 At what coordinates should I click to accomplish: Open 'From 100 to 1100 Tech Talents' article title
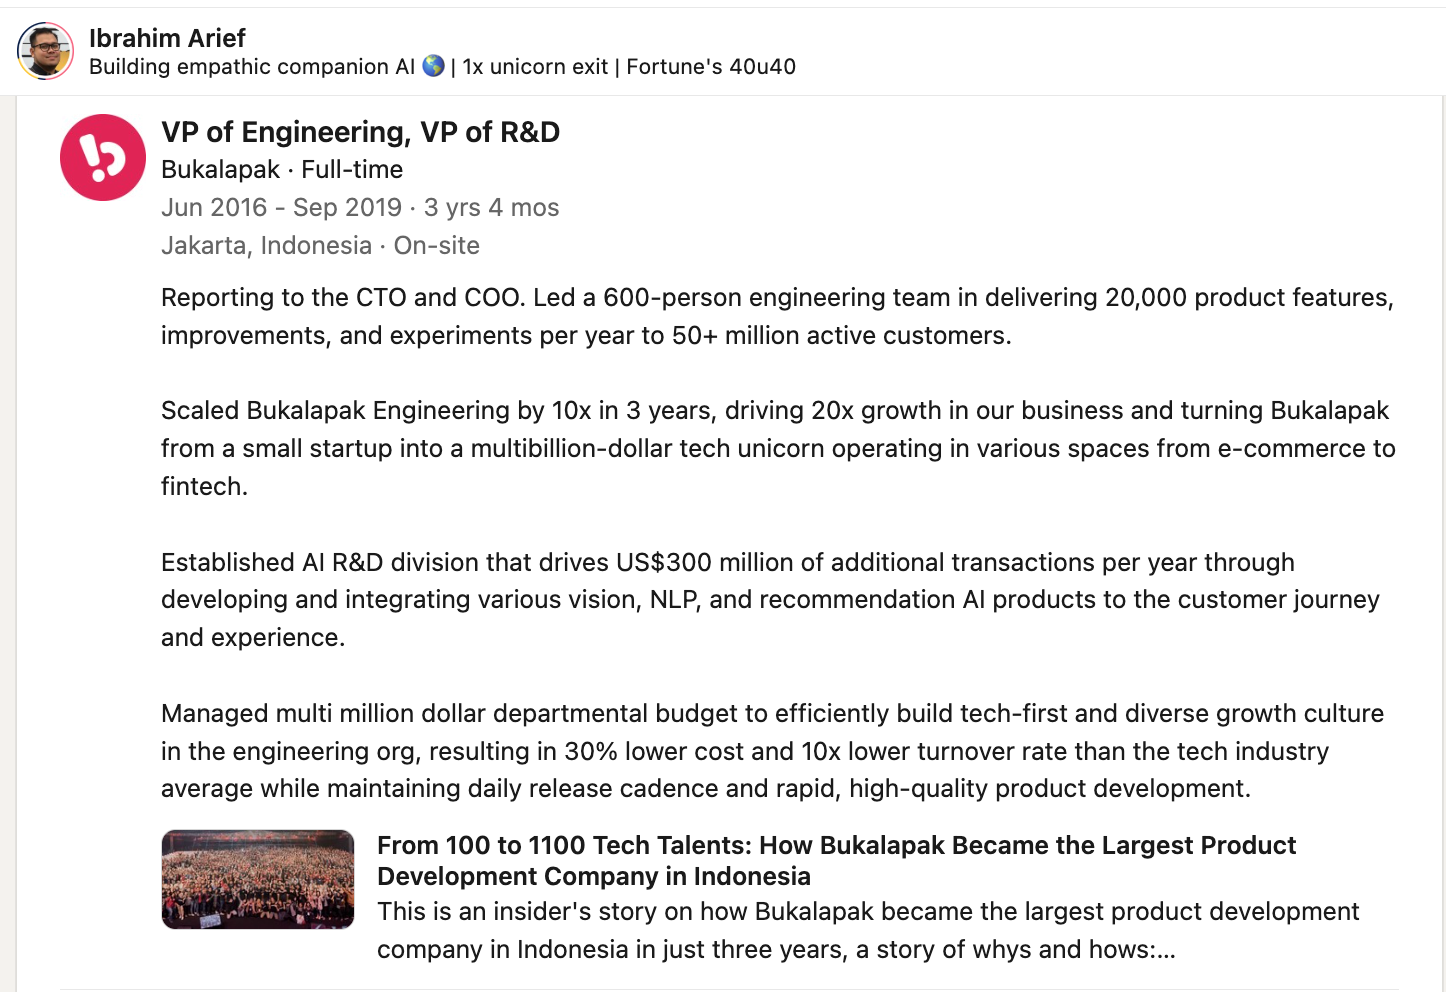coord(836,861)
